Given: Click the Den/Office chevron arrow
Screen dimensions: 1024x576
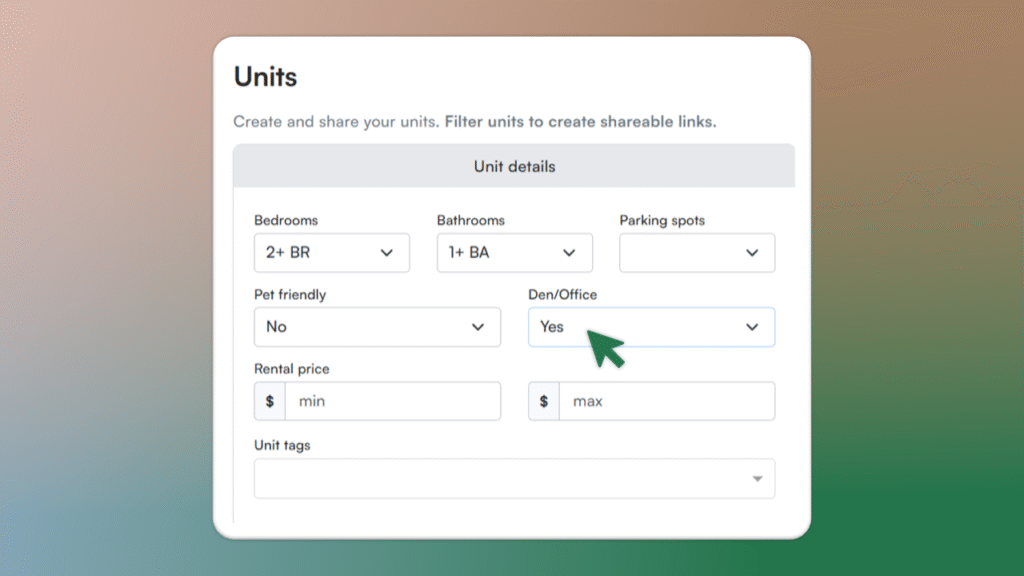Looking at the screenshot, I should coord(753,327).
